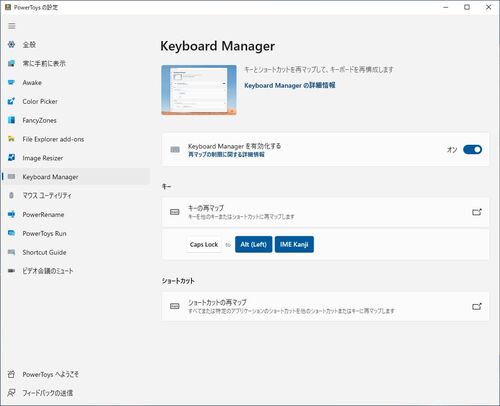Click the Keyboard Manager preview thumbnail
Viewport: 500px width, 406px height.
click(199, 90)
